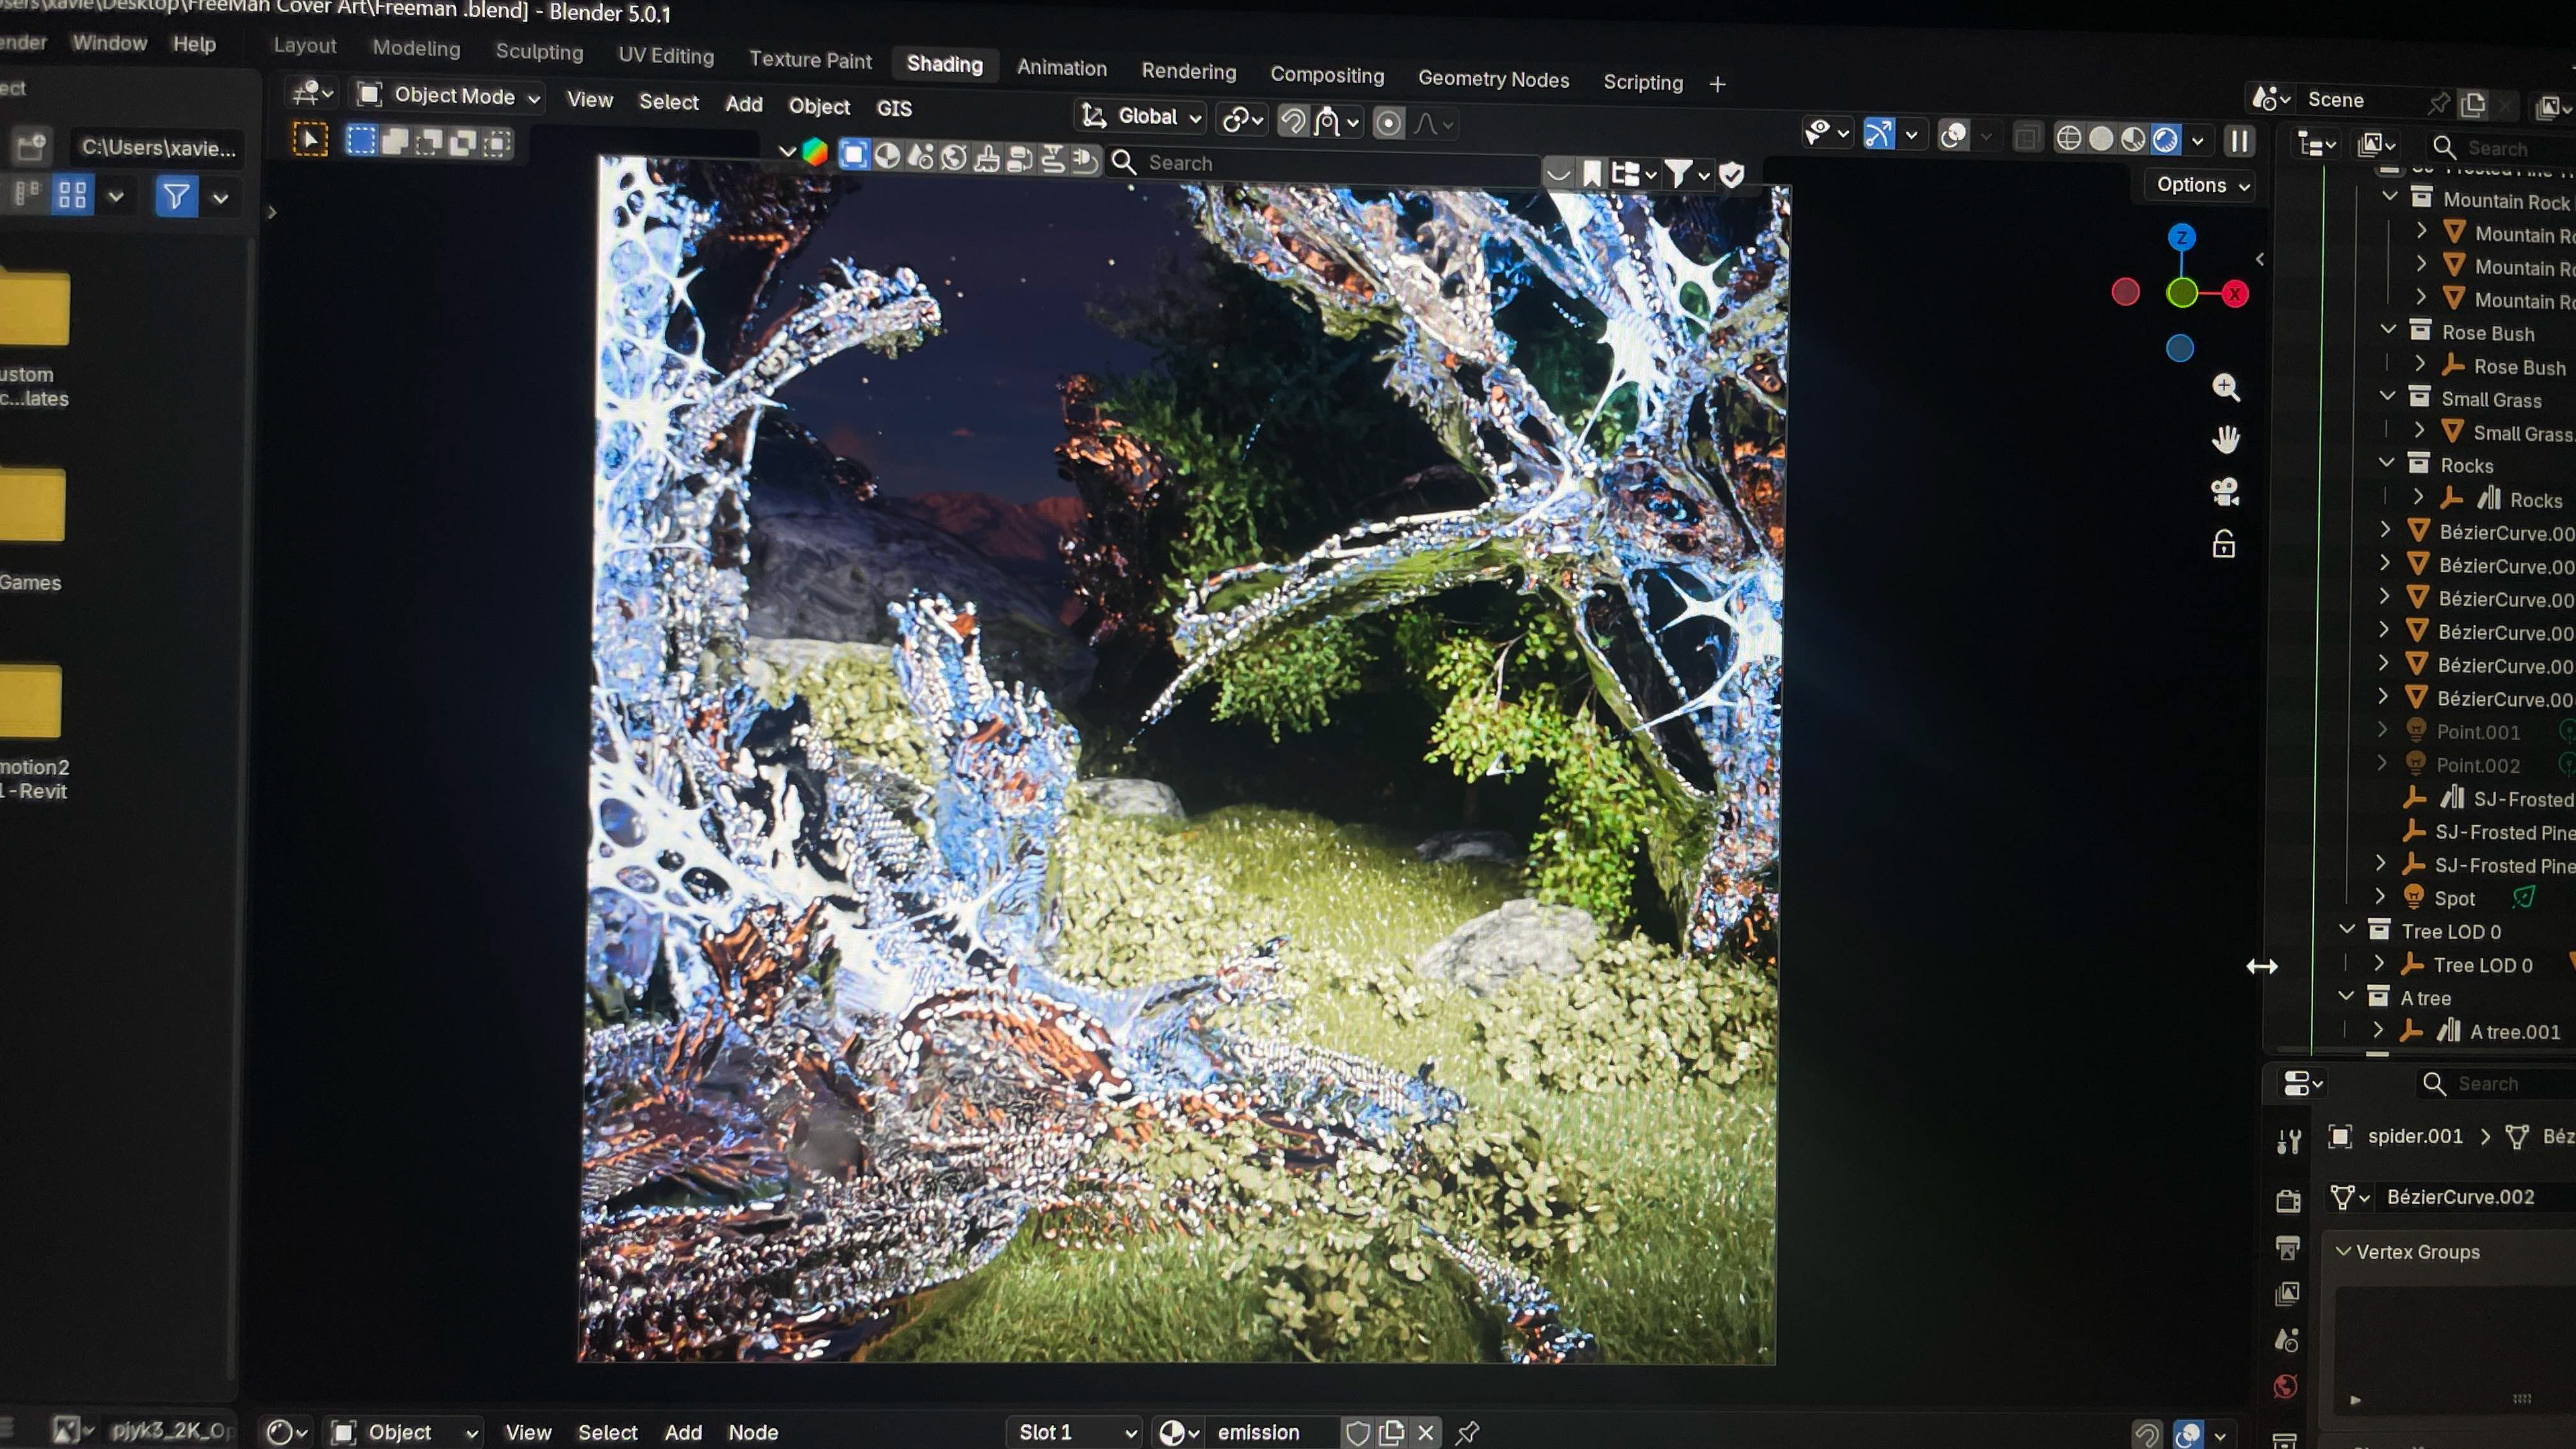This screenshot has height=1449, width=2576.
Task: Open the viewport Add menu
Action: pos(743,104)
